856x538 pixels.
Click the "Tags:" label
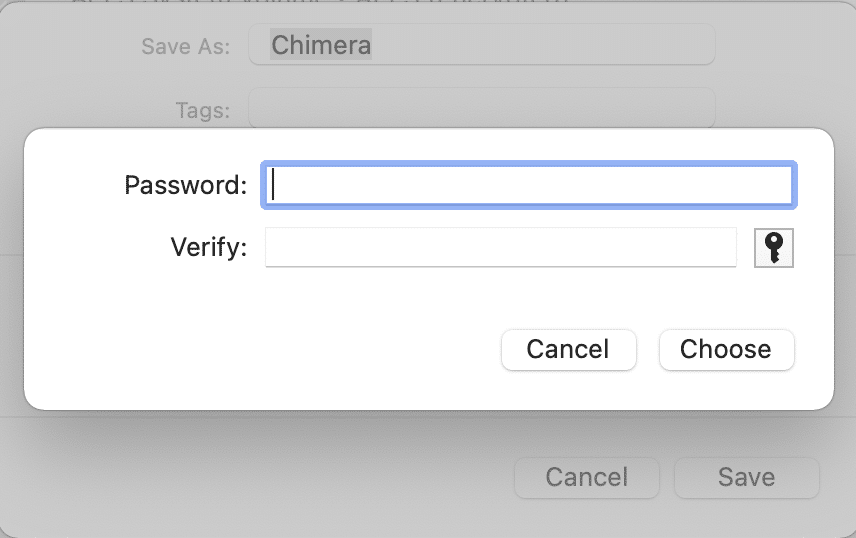click(x=200, y=109)
